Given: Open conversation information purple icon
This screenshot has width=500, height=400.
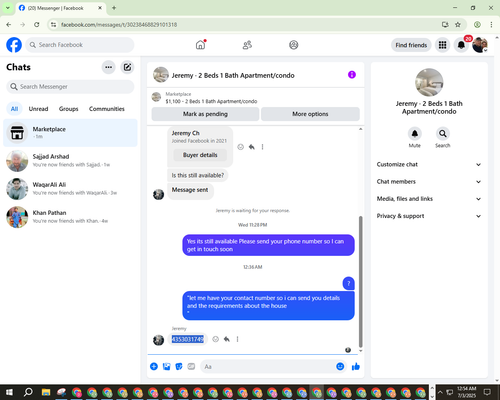Looking at the screenshot, I should (352, 75).
